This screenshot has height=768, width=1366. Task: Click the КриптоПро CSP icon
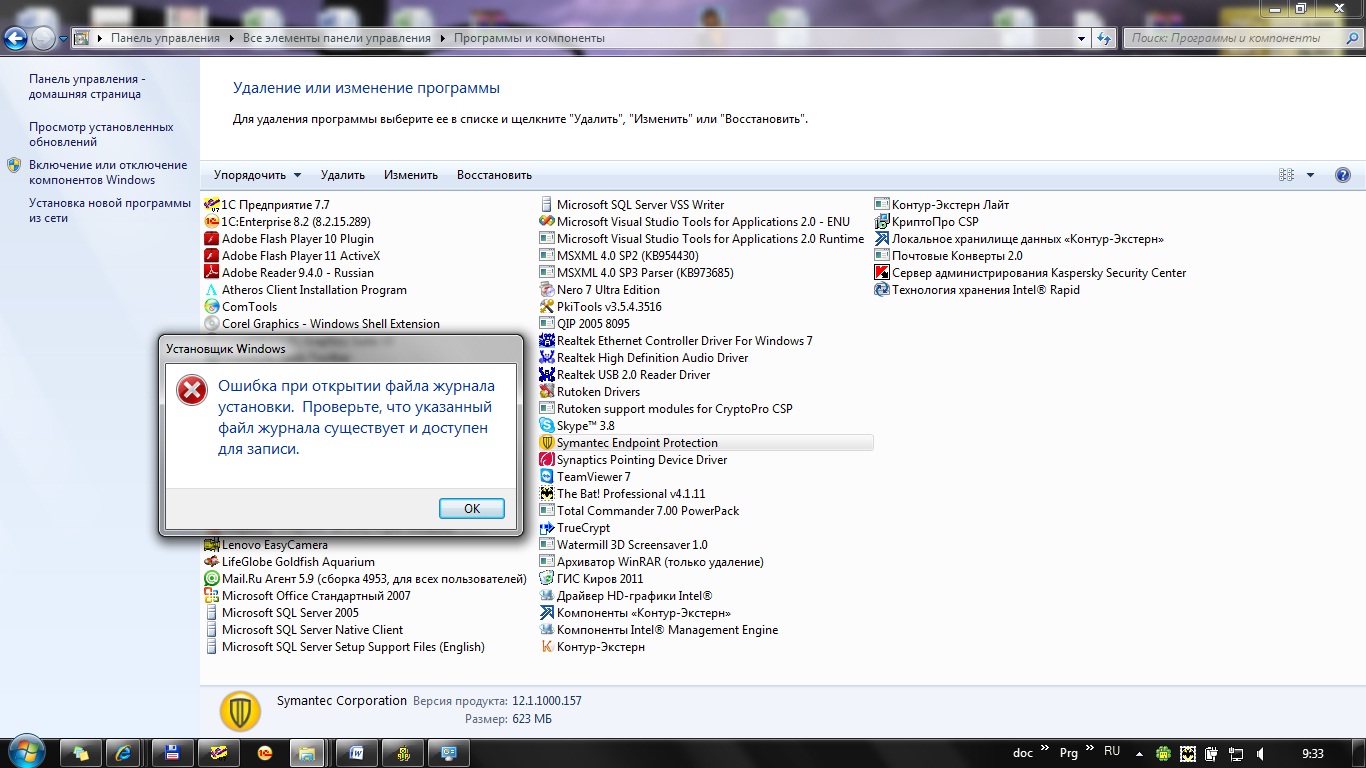882,222
